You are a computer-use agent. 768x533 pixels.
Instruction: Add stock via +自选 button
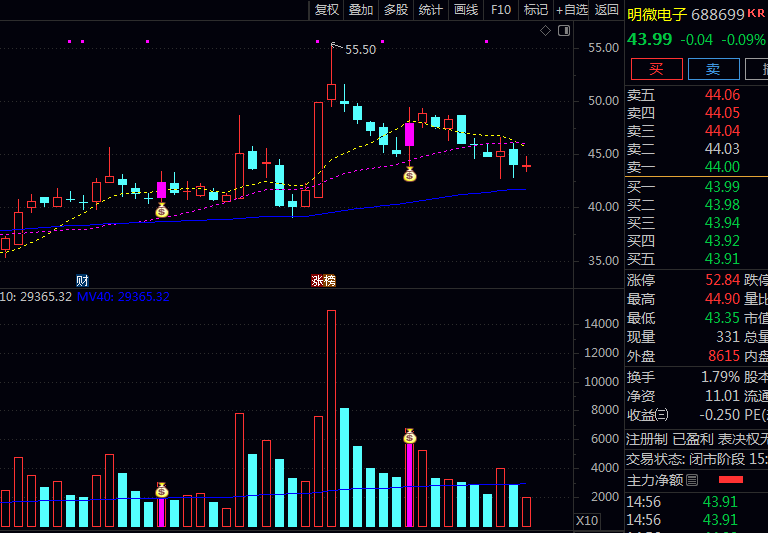(571, 10)
